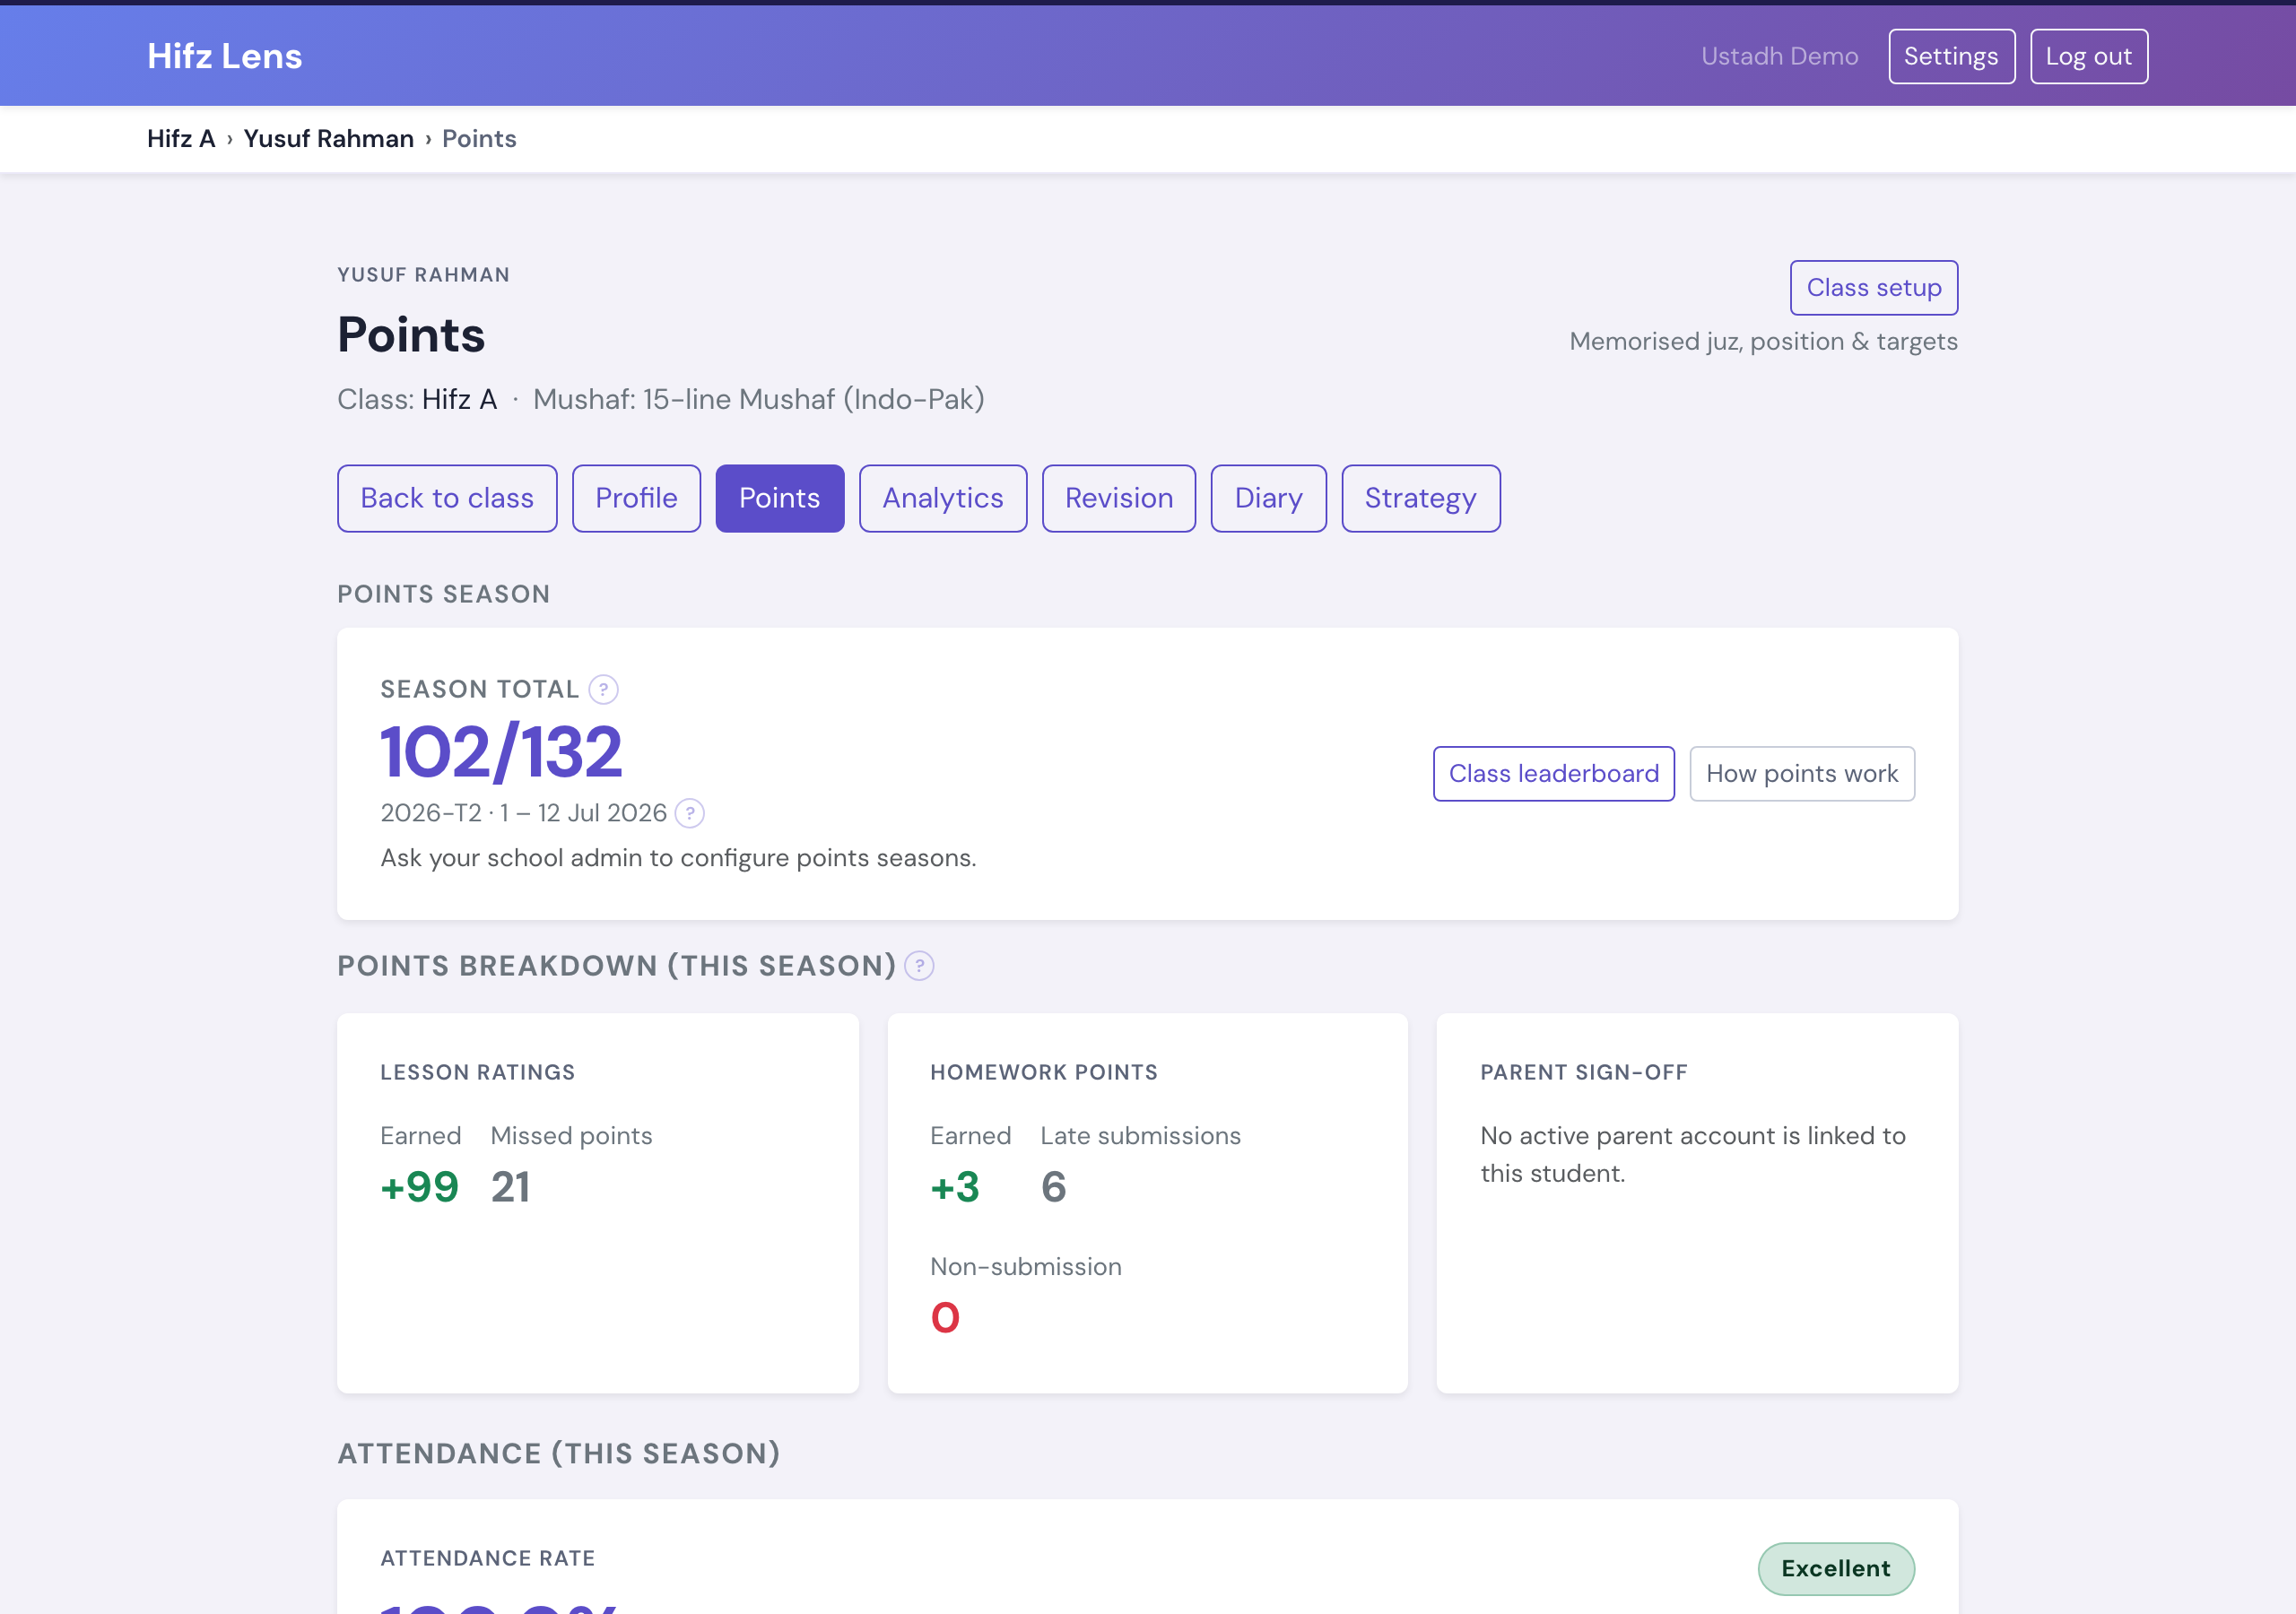Switch to the Profile tab
The width and height of the screenshot is (2296, 1614).
[636, 498]
